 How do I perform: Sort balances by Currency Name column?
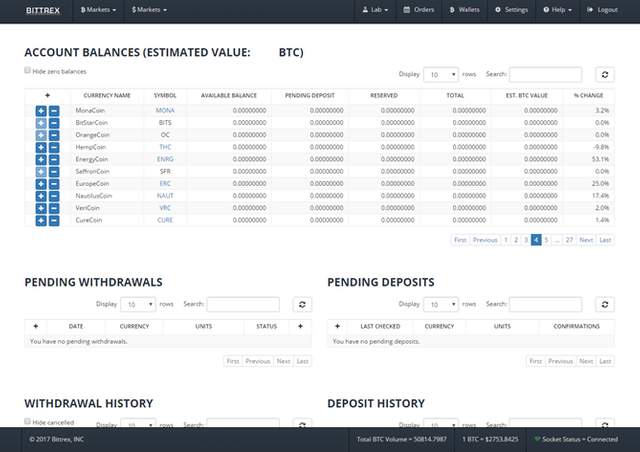pyautogui.click(x=107, y=96)
